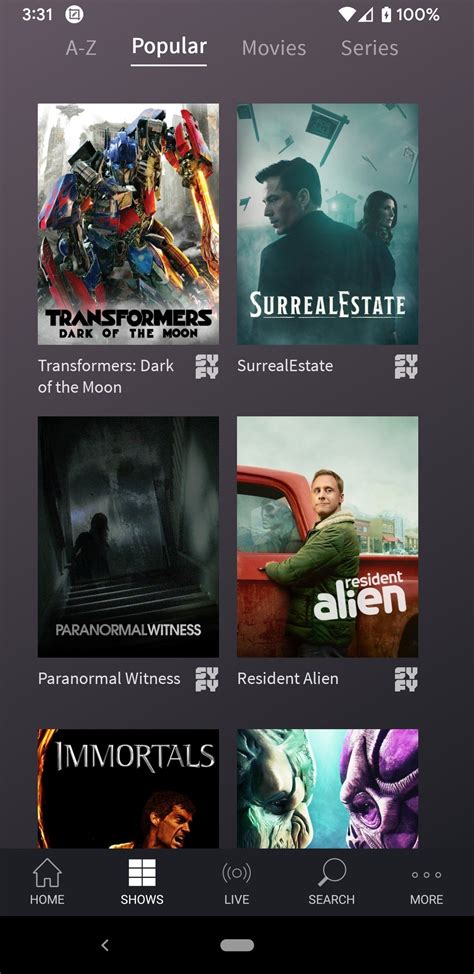Open the Immortals poster
Screen dimensions: 474x974
coord(128,788)
